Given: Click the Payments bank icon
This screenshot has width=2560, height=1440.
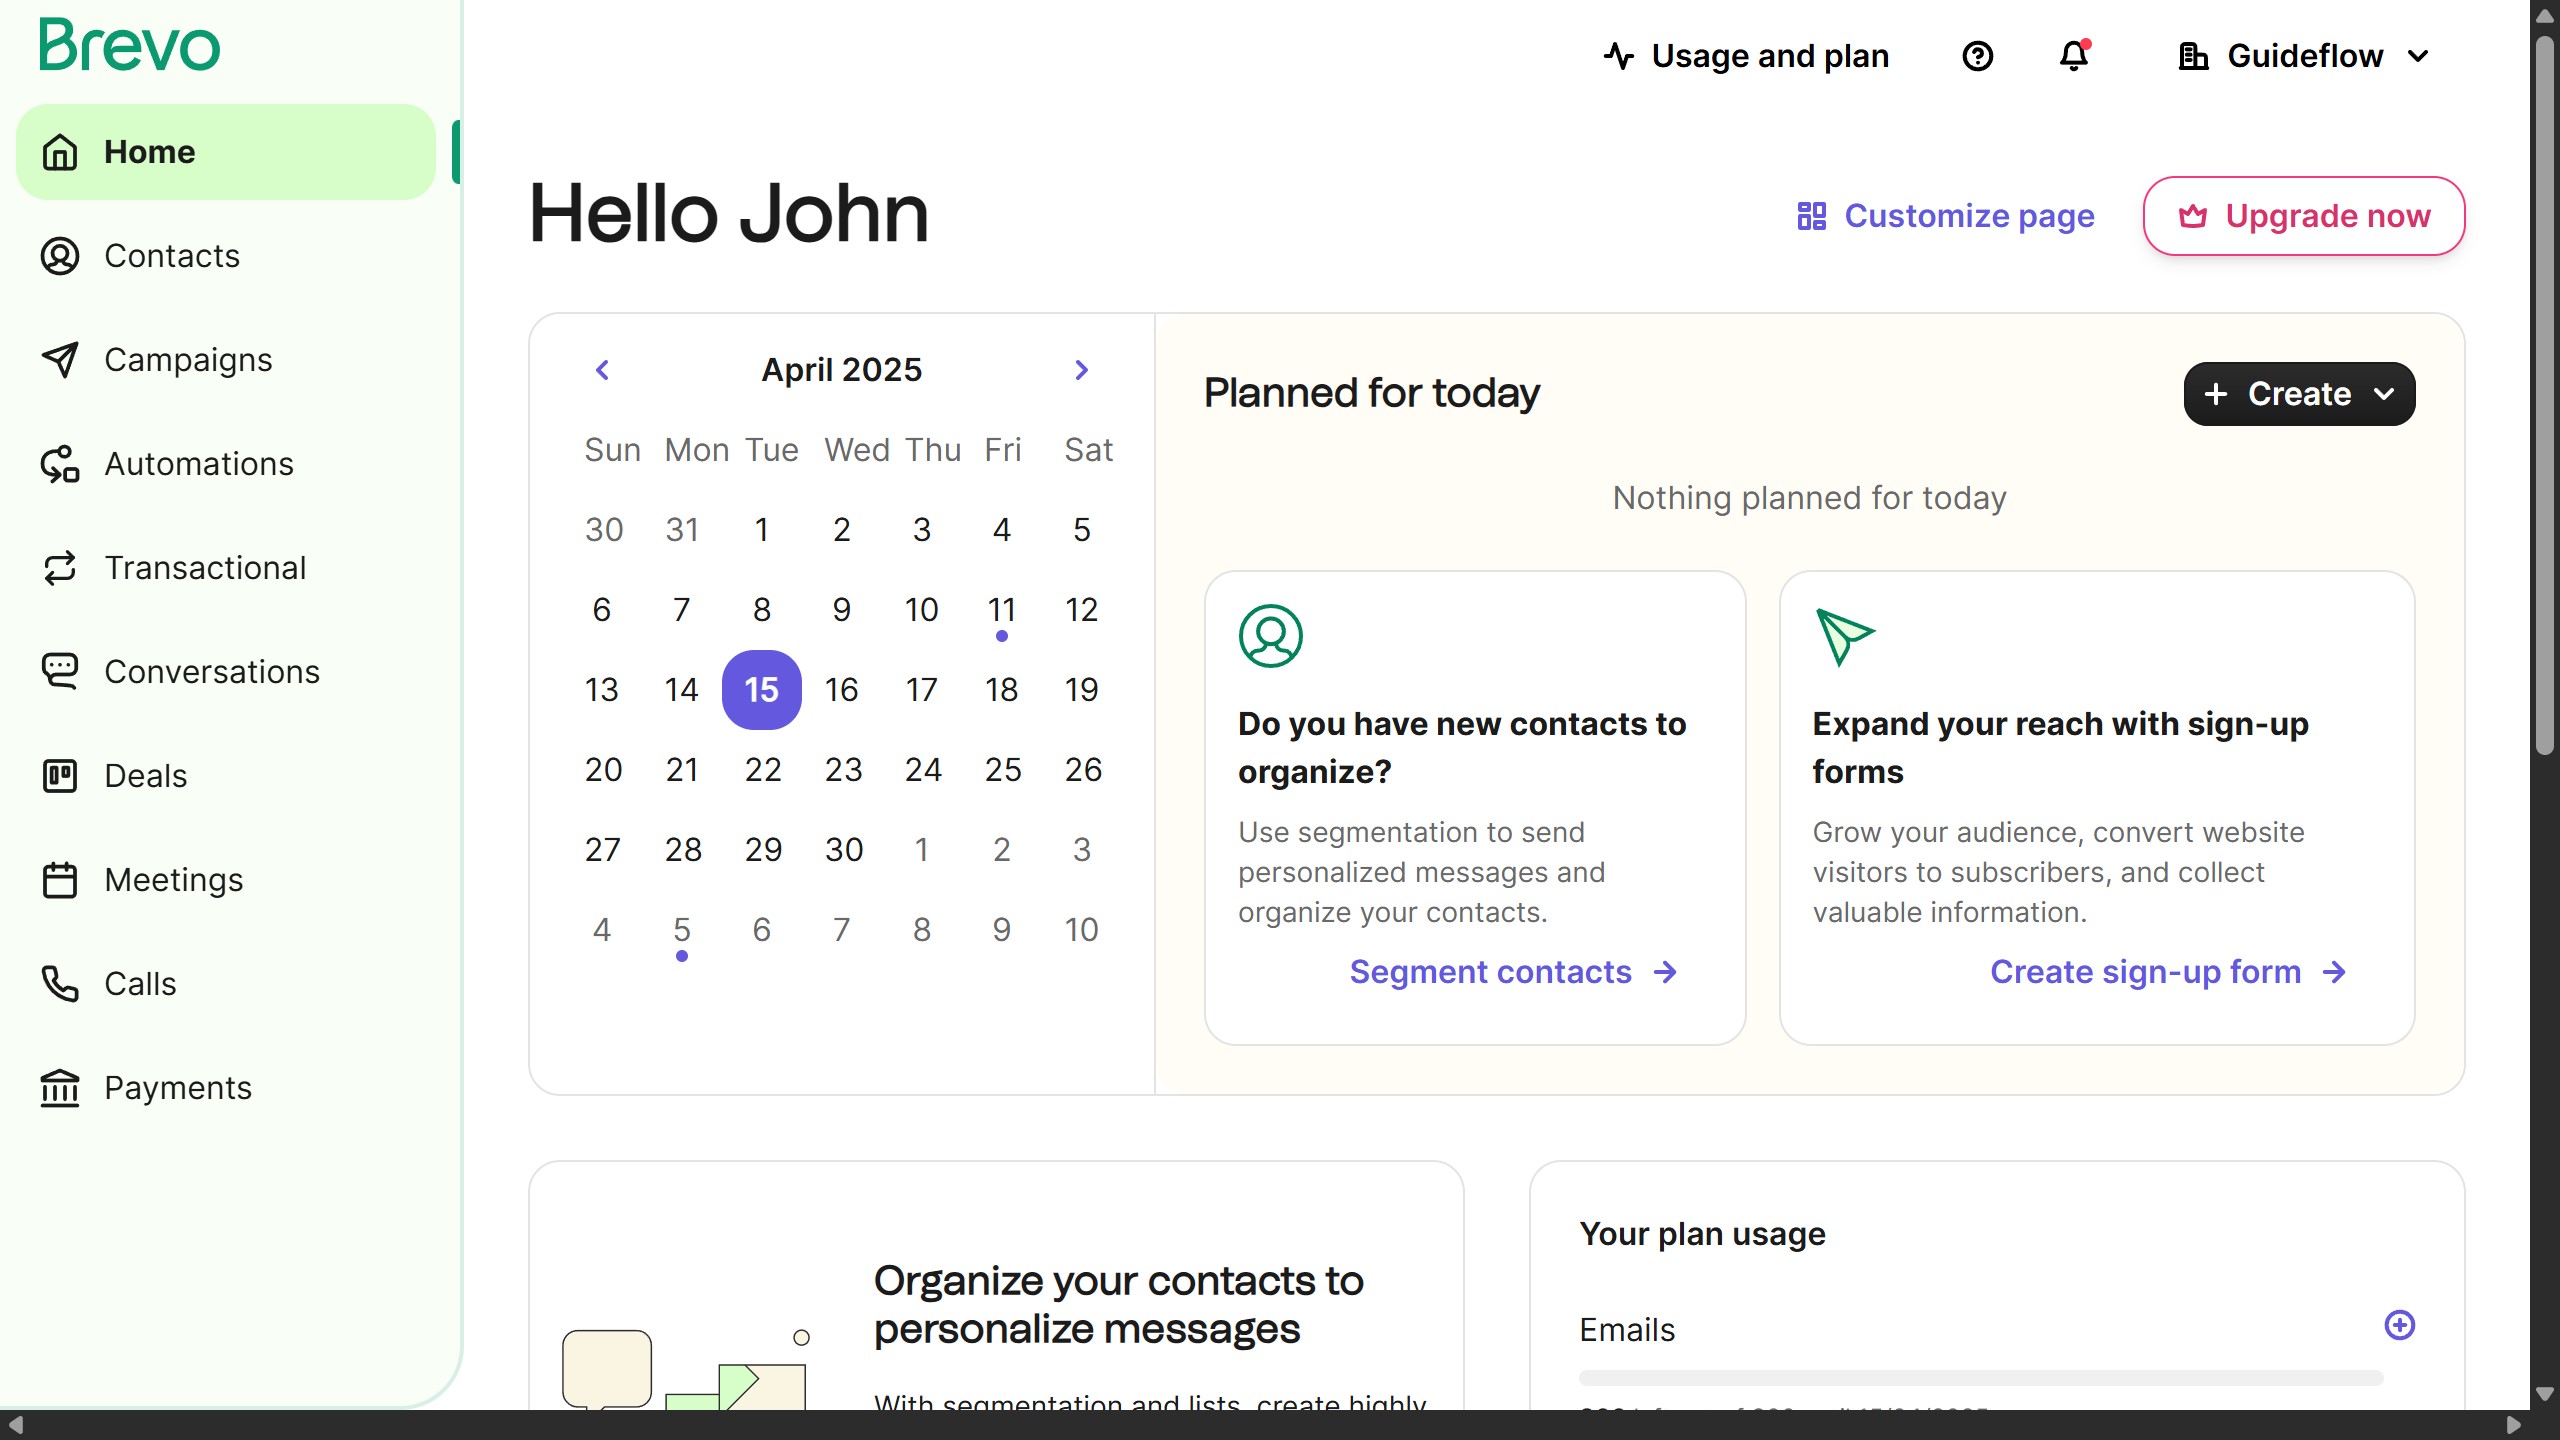Looking at the screenshot, I should point(60,1088).
